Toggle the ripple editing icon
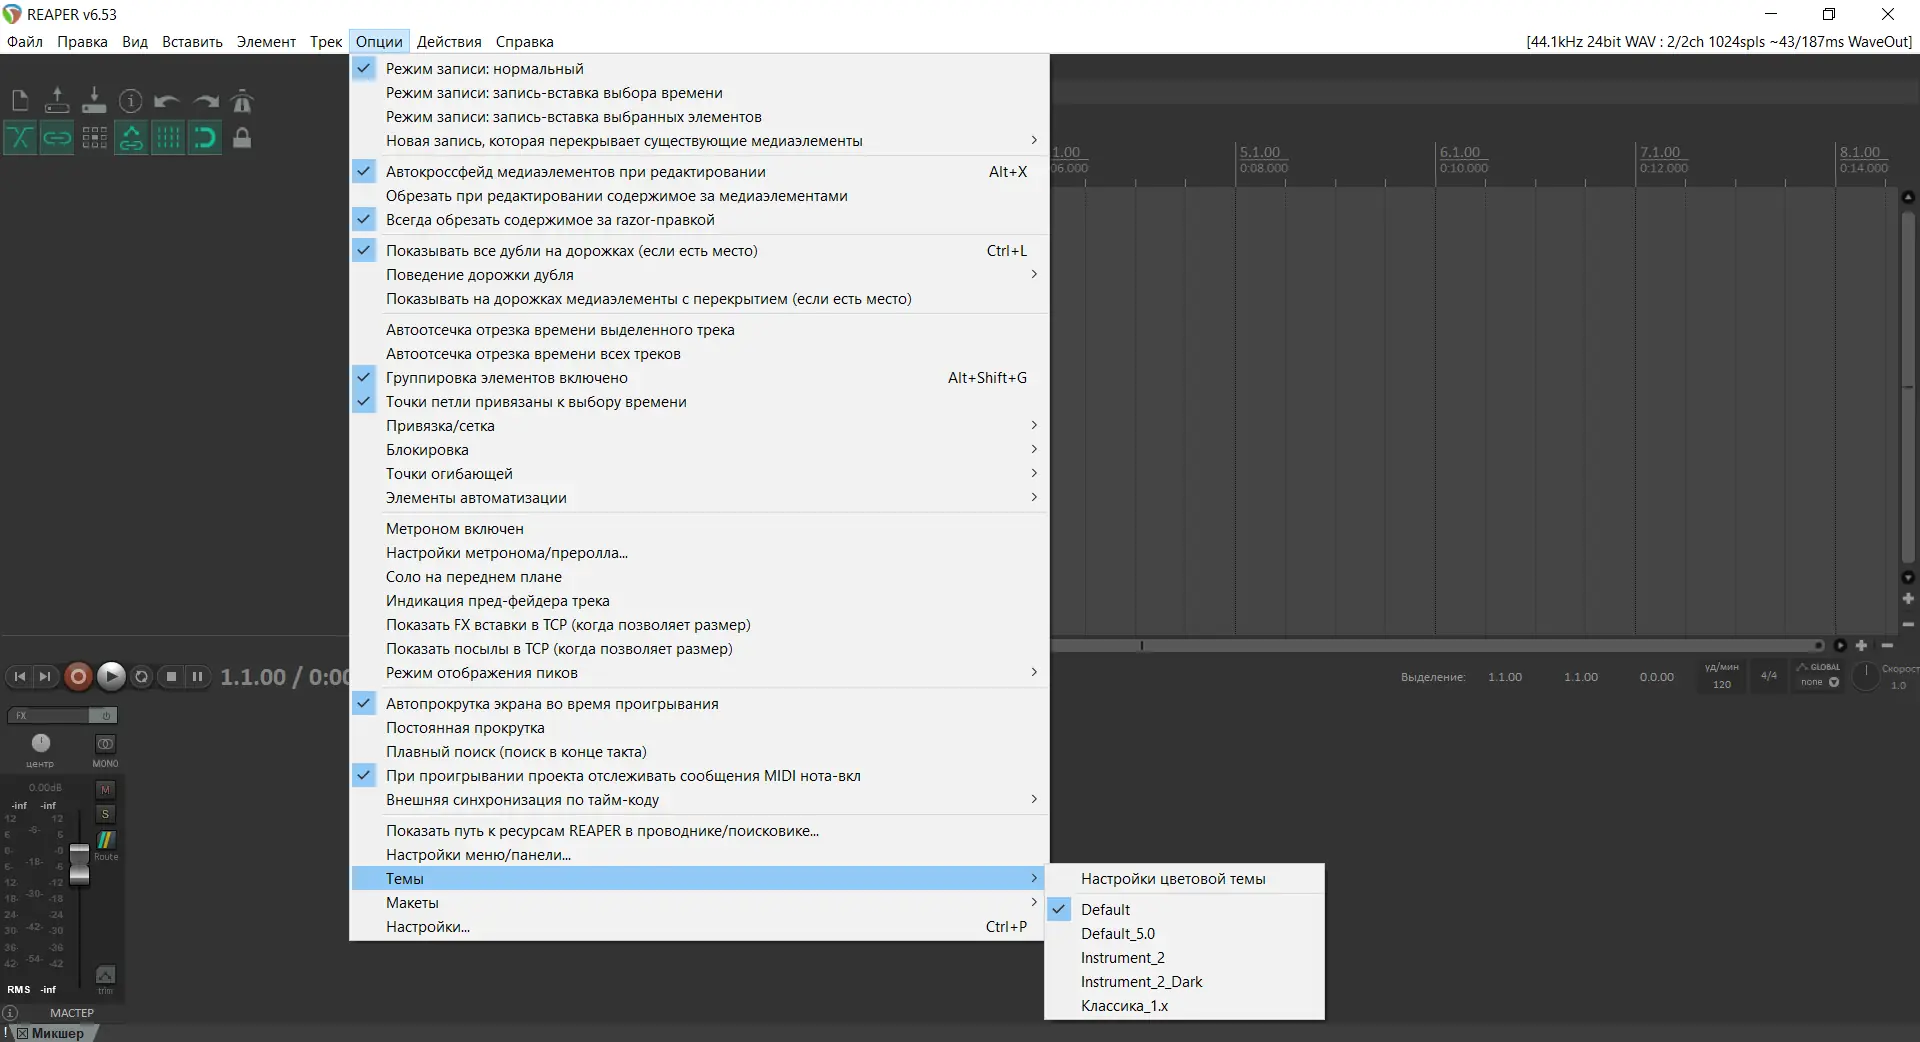1920x1042 pixels. [94, 137]
